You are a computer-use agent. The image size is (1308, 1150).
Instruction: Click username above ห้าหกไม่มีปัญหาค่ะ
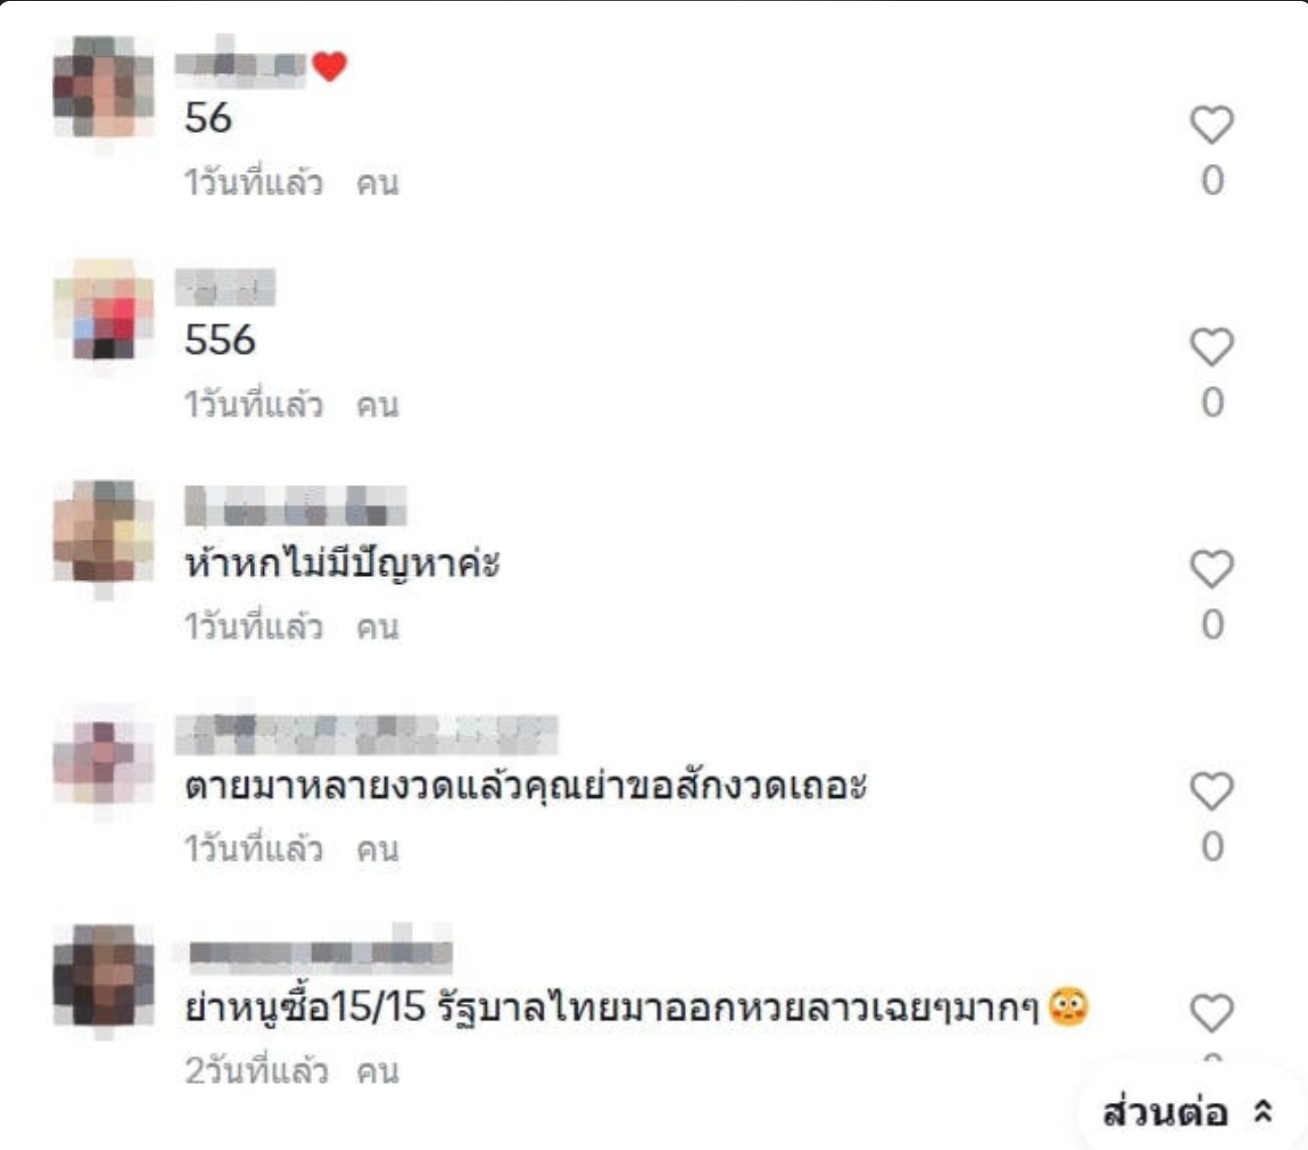pos(296,505)
